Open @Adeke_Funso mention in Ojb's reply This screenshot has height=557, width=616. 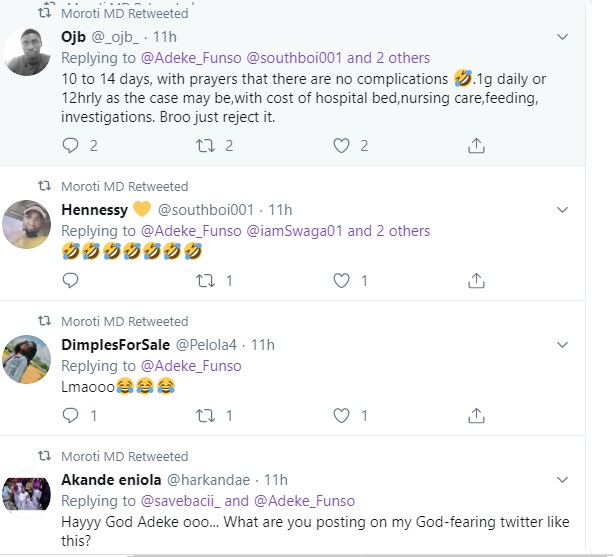[190, 57]
